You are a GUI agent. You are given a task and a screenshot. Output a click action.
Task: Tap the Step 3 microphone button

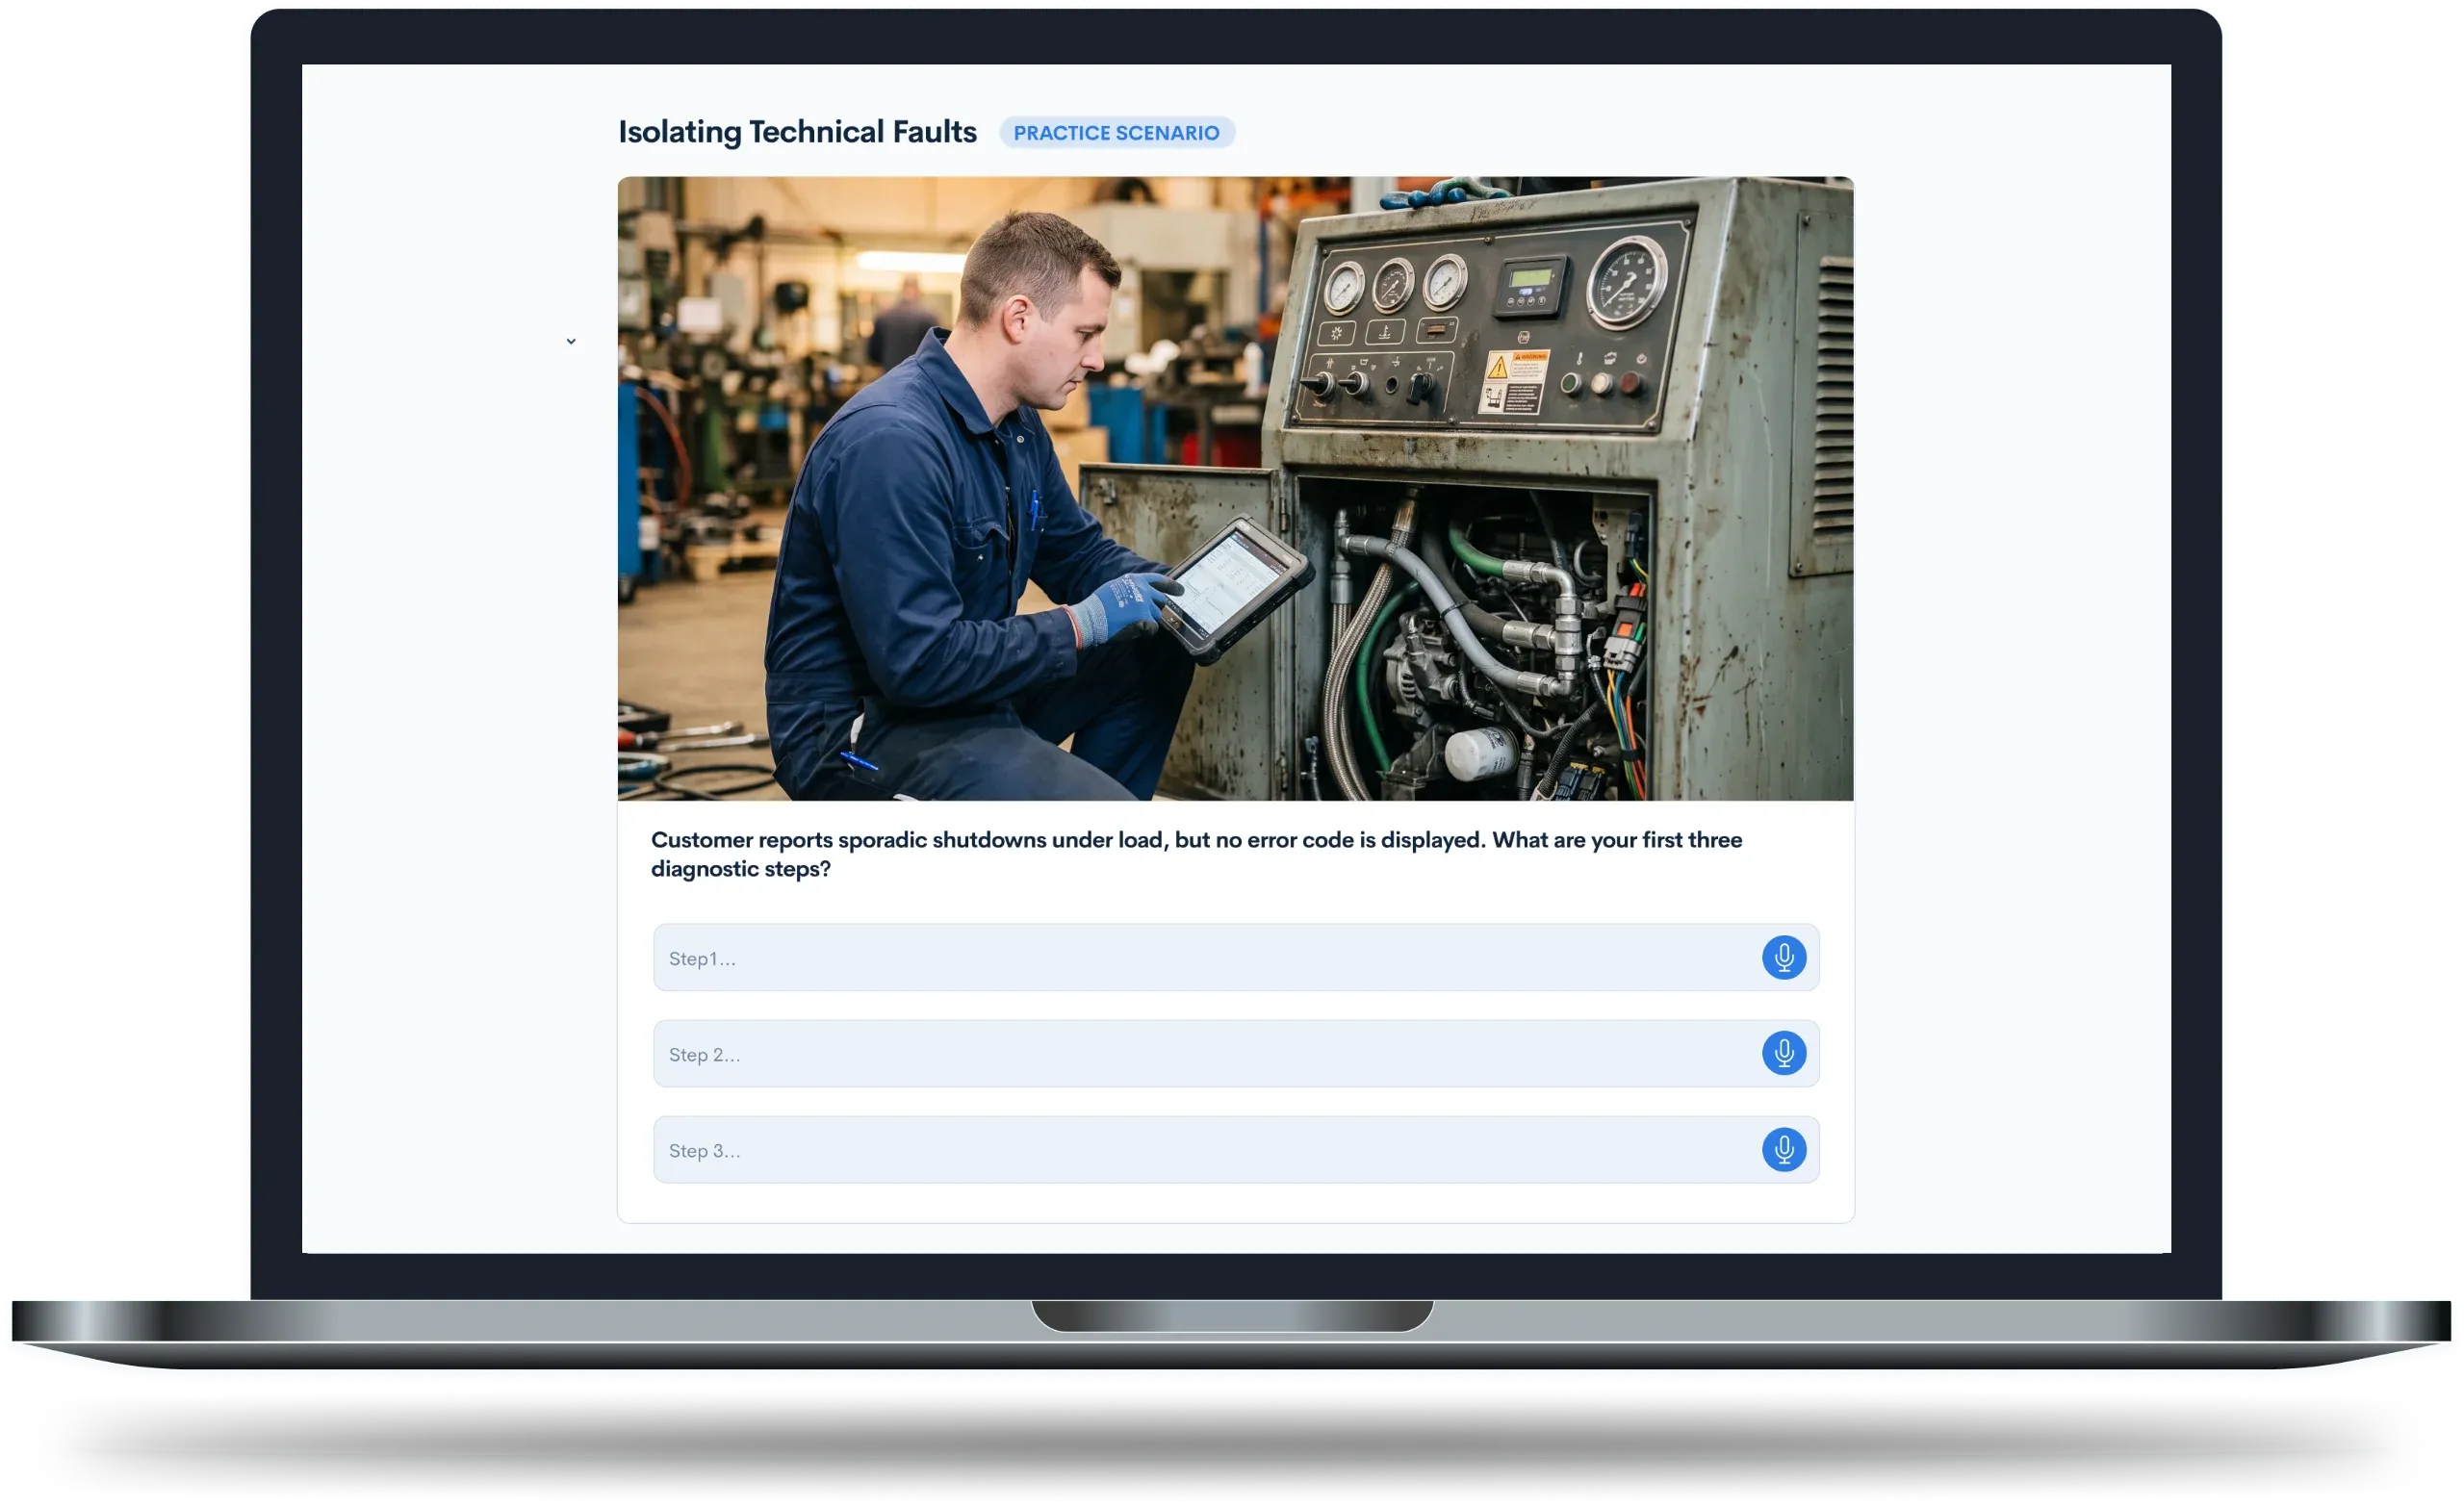[1783, 1150]
